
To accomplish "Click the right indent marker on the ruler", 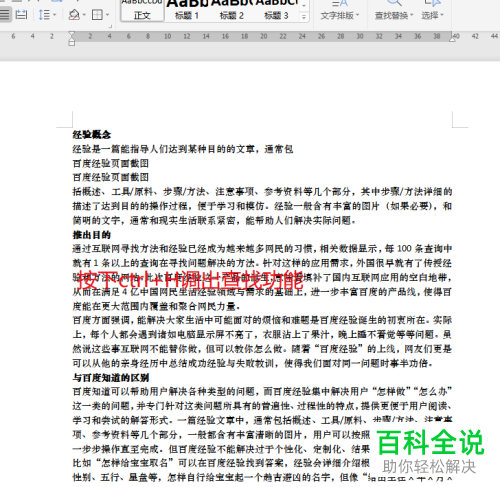I will (x=452, y=38).
